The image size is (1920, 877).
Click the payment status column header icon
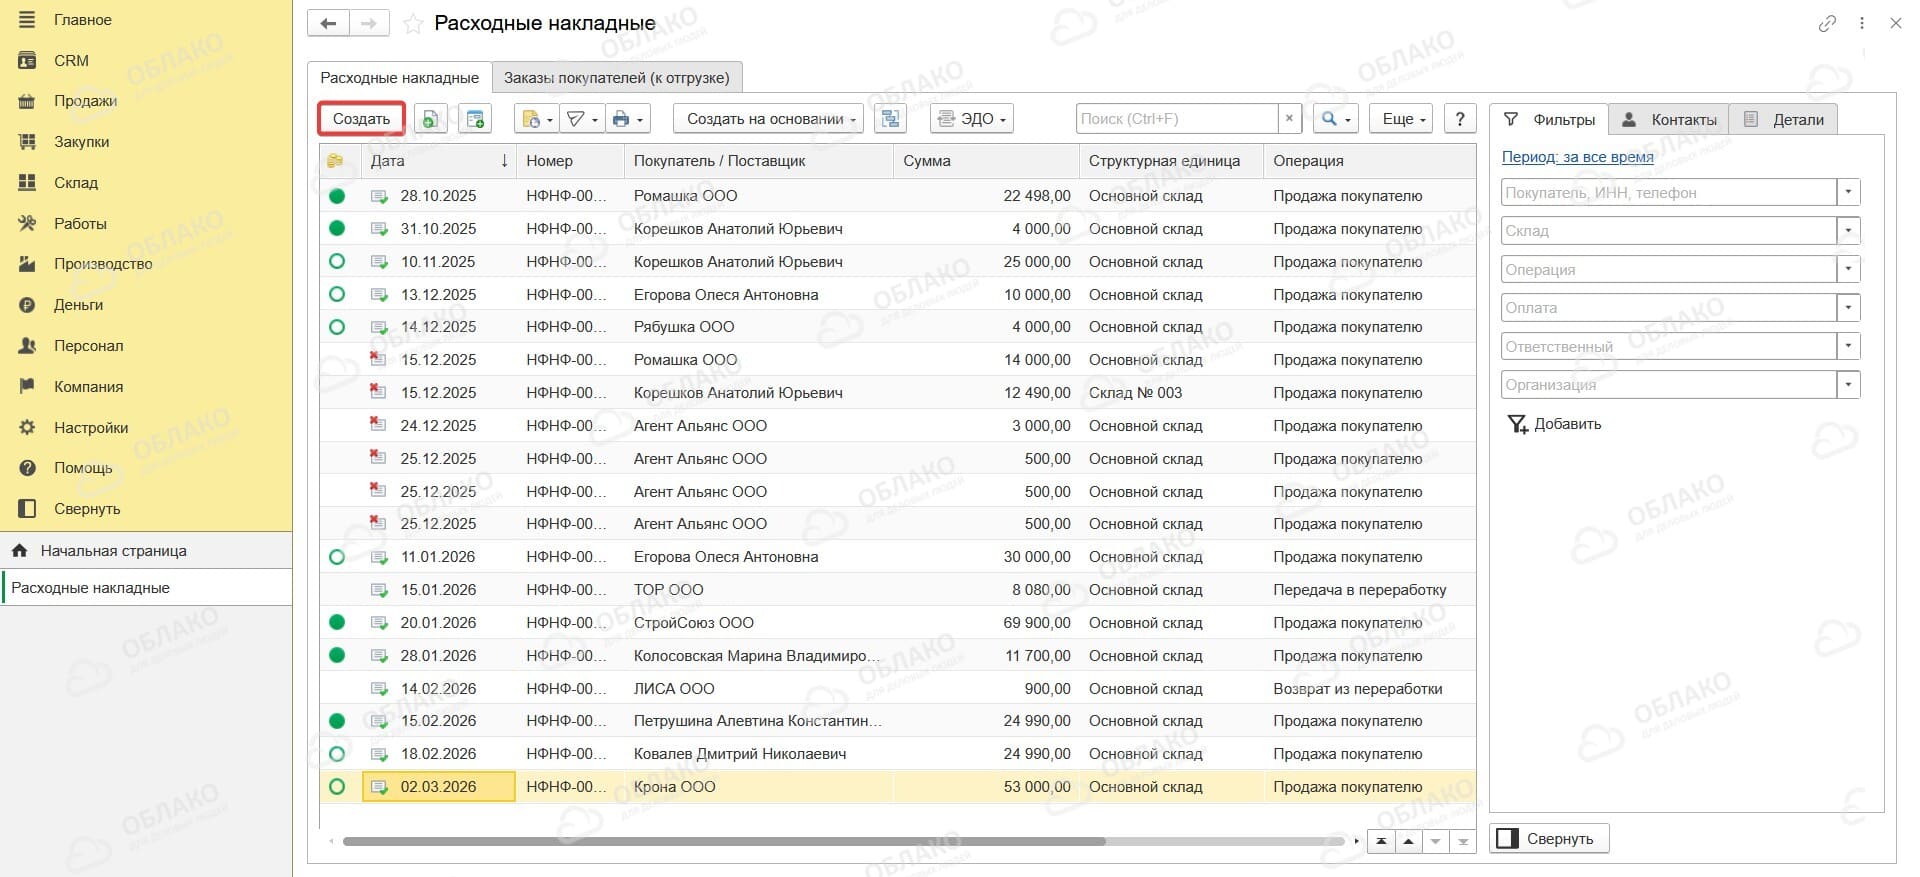click(335, 161)
